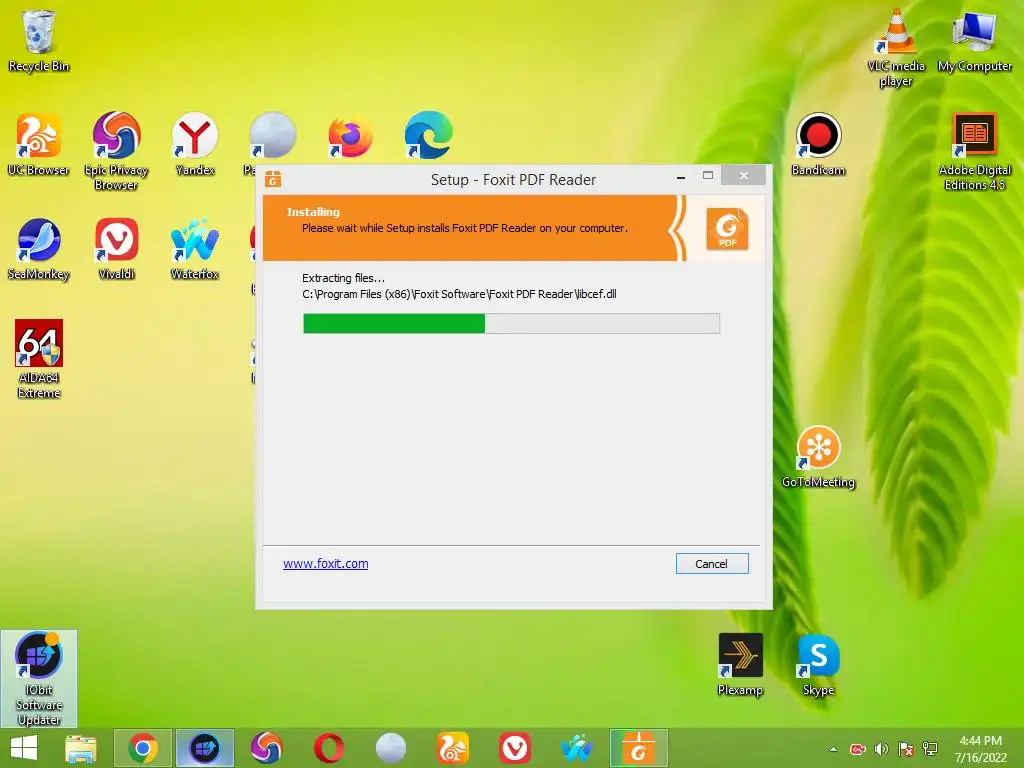This screenshot has width=1024, height=768.
Task: Open the taskbar clock showing 4:44 PM
Action: click(x=980, y=749)
